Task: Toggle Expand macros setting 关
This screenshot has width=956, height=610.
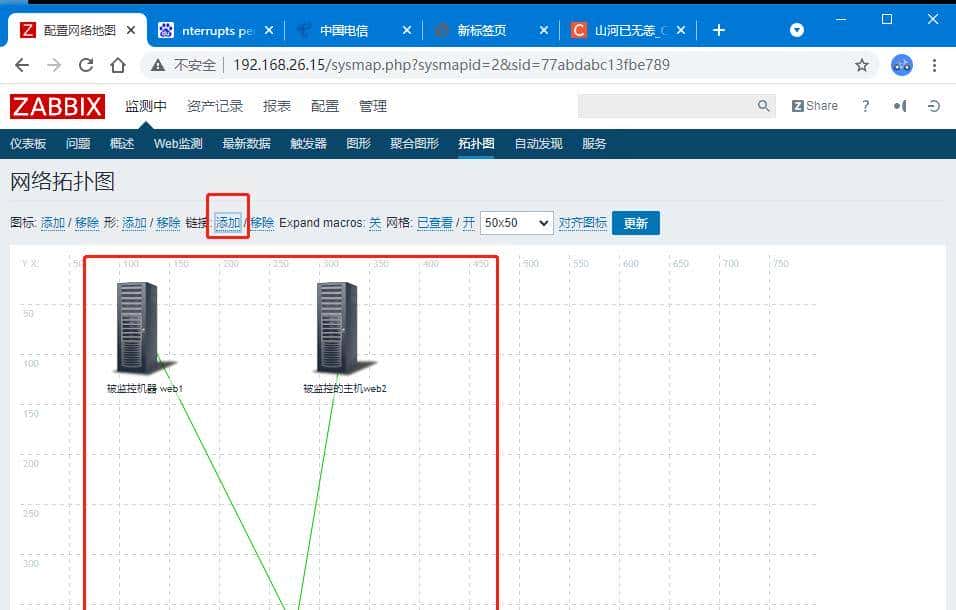Action: click(x=374, y=221)
